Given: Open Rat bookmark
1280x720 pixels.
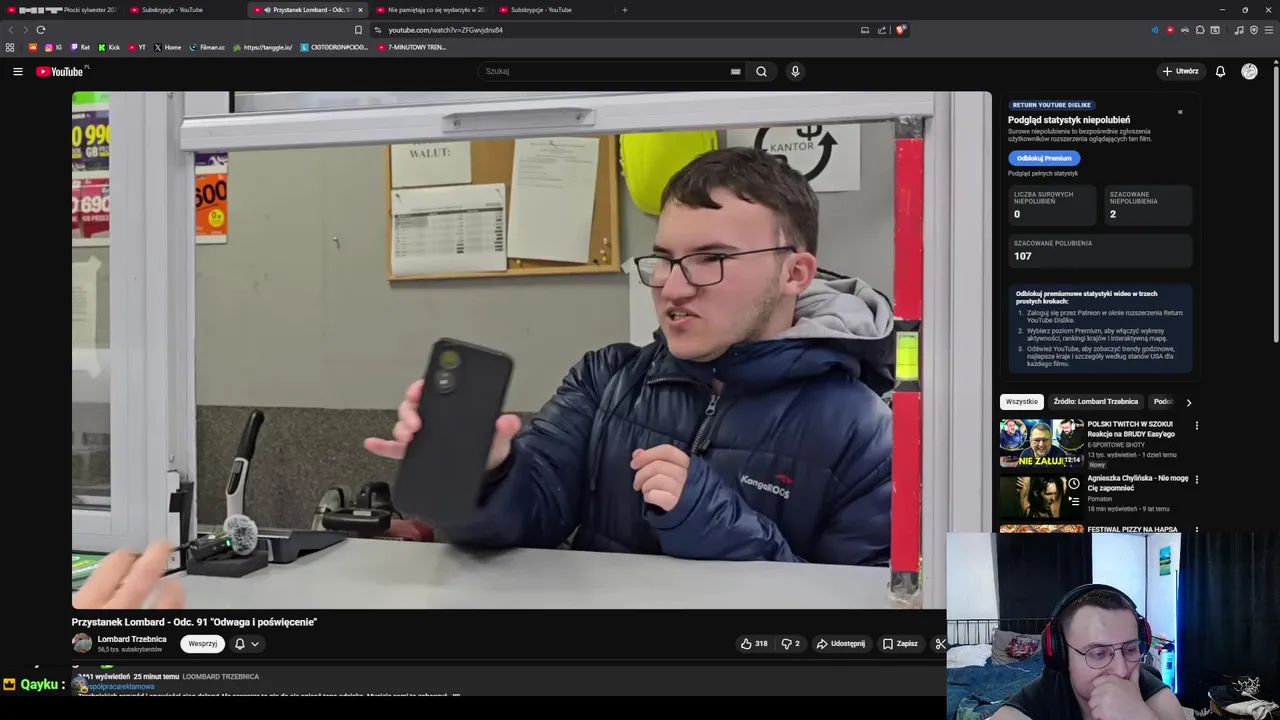Looking at the screenshot, I should [x=80, y=47].
